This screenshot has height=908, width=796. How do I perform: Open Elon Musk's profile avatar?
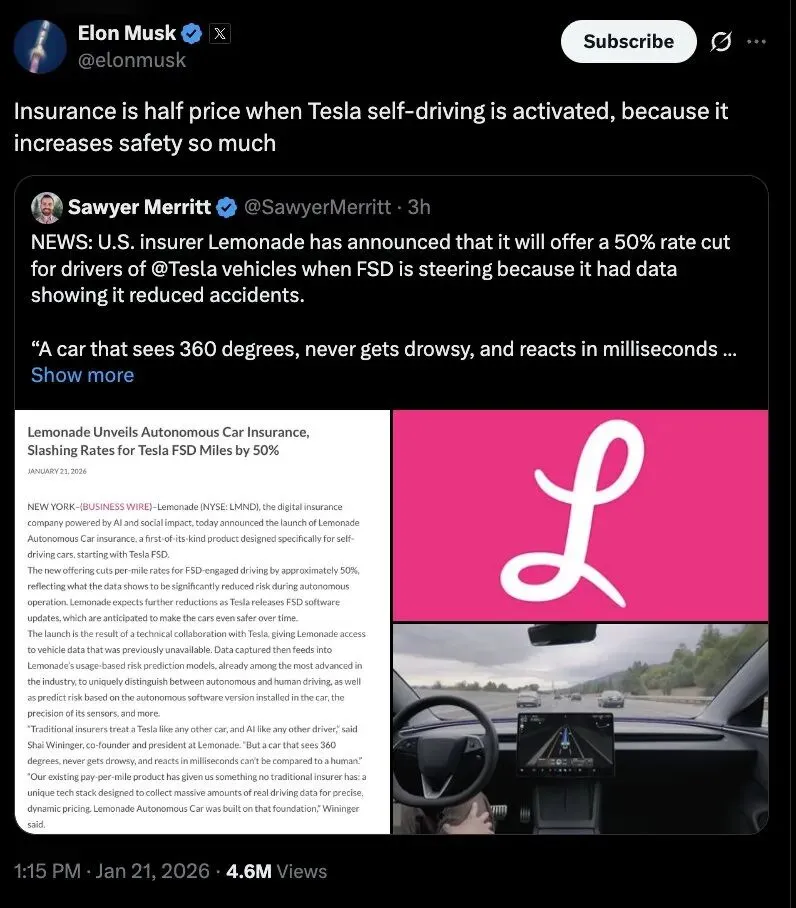click(x=40, y=46)
